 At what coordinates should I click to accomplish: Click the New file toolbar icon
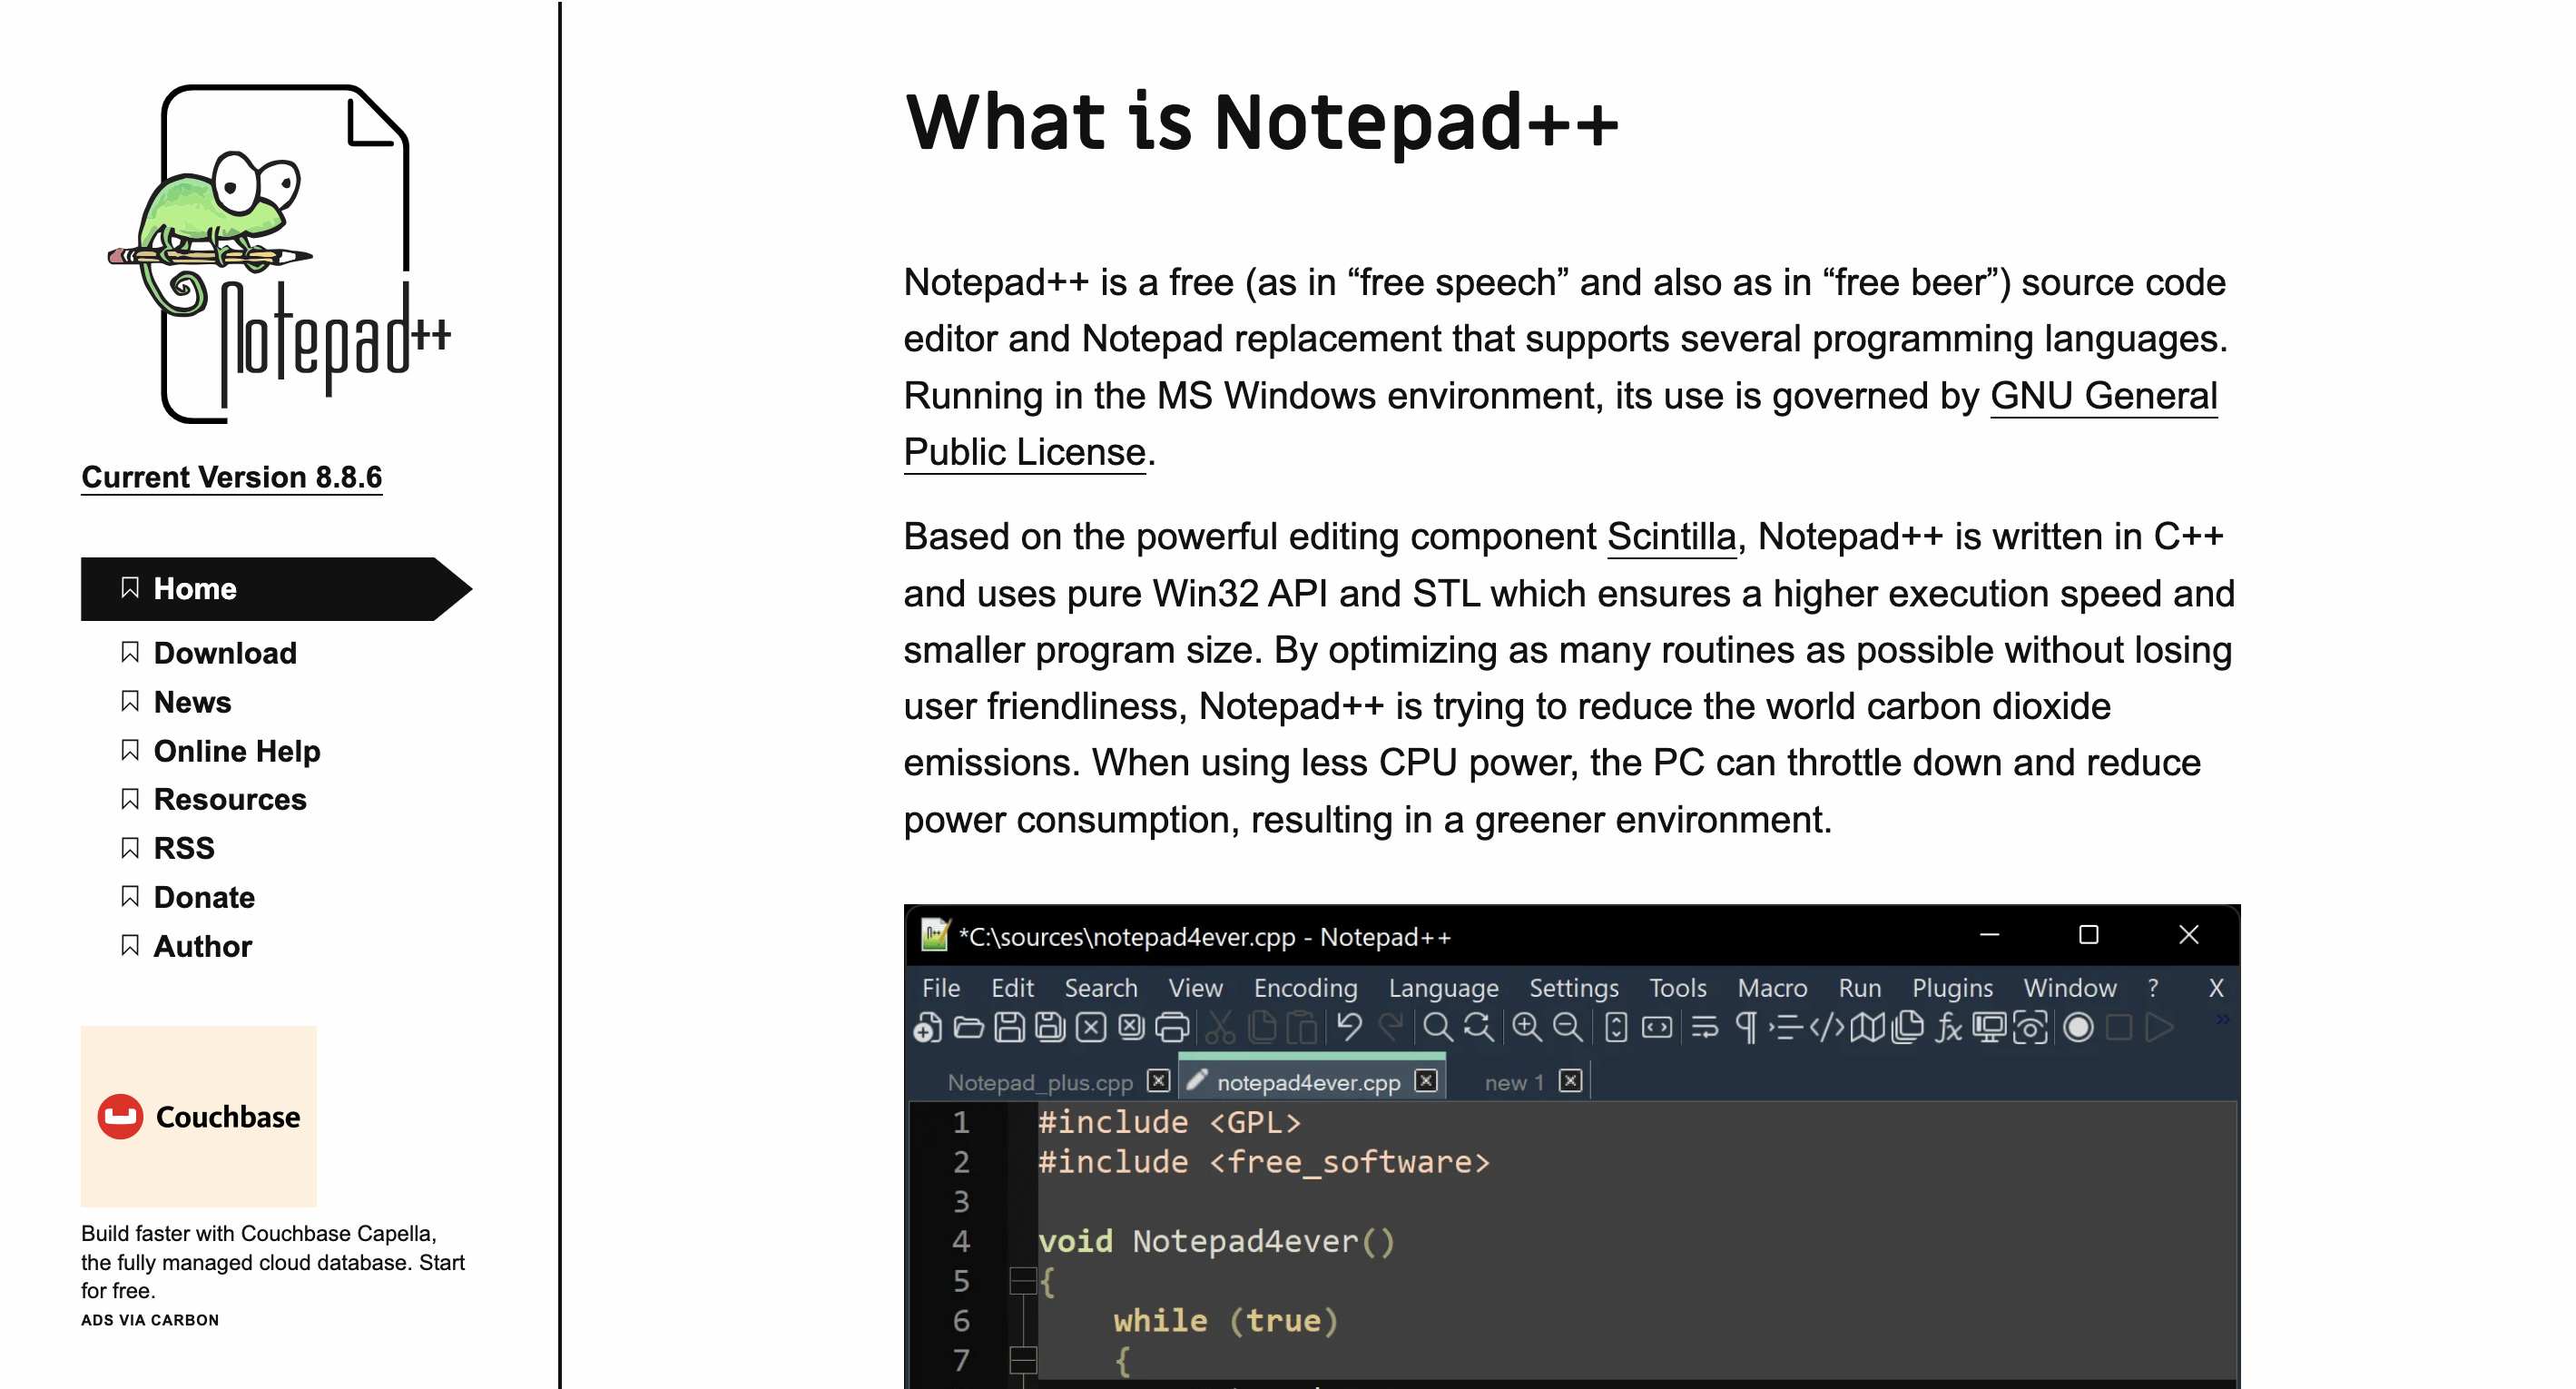click(x=927, y=1027)
